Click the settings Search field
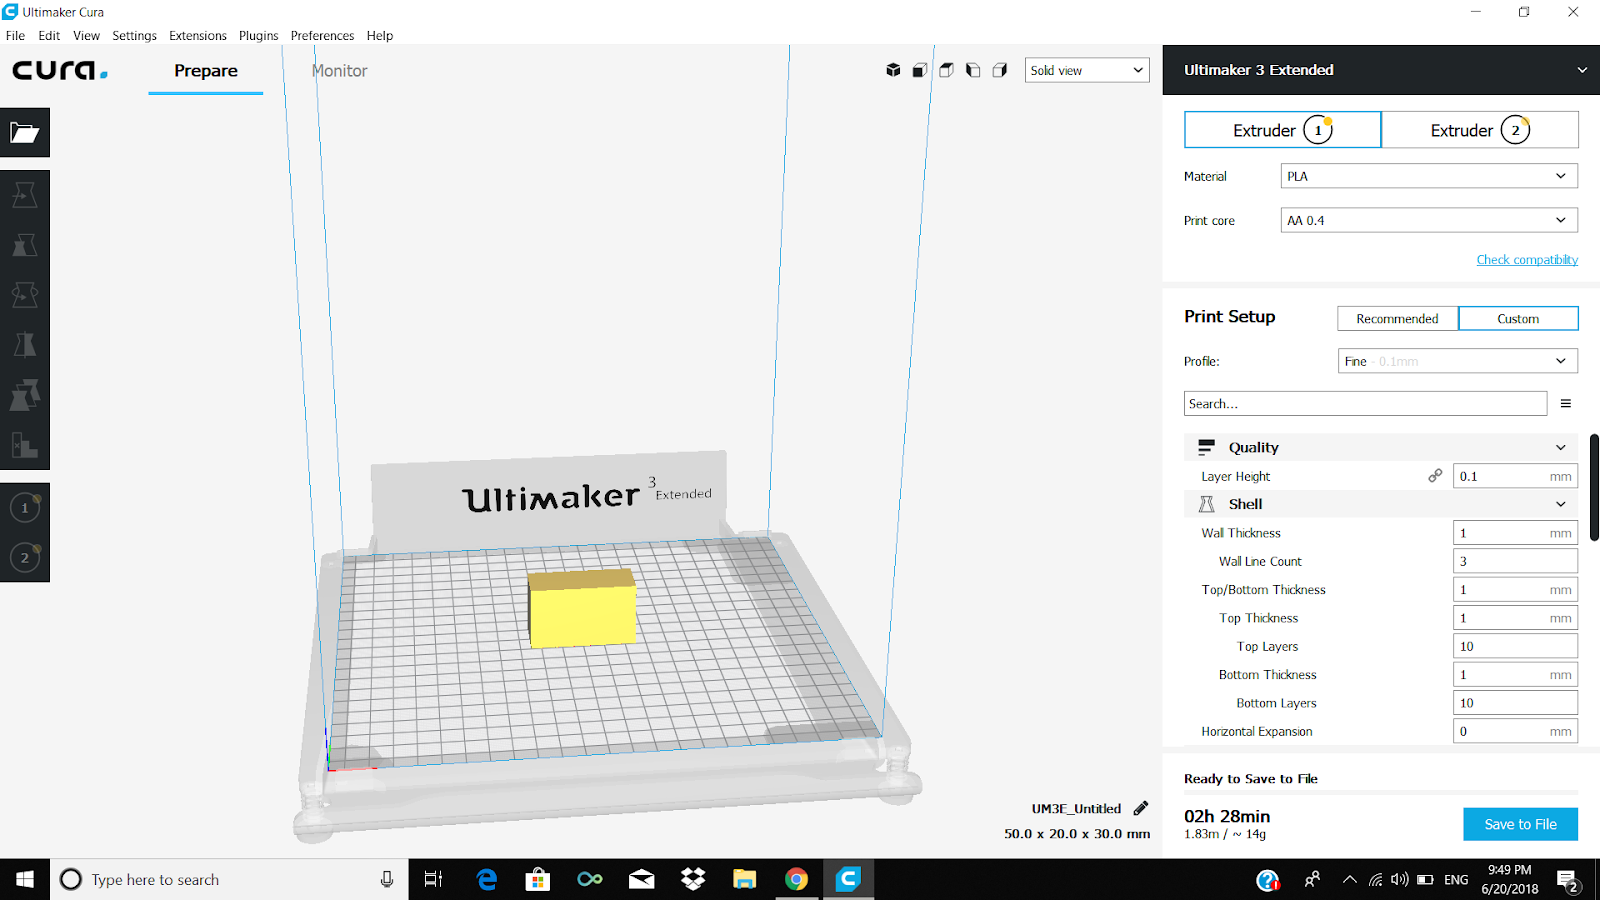This screenshot has height=900, width=1600. (1365, 404)
